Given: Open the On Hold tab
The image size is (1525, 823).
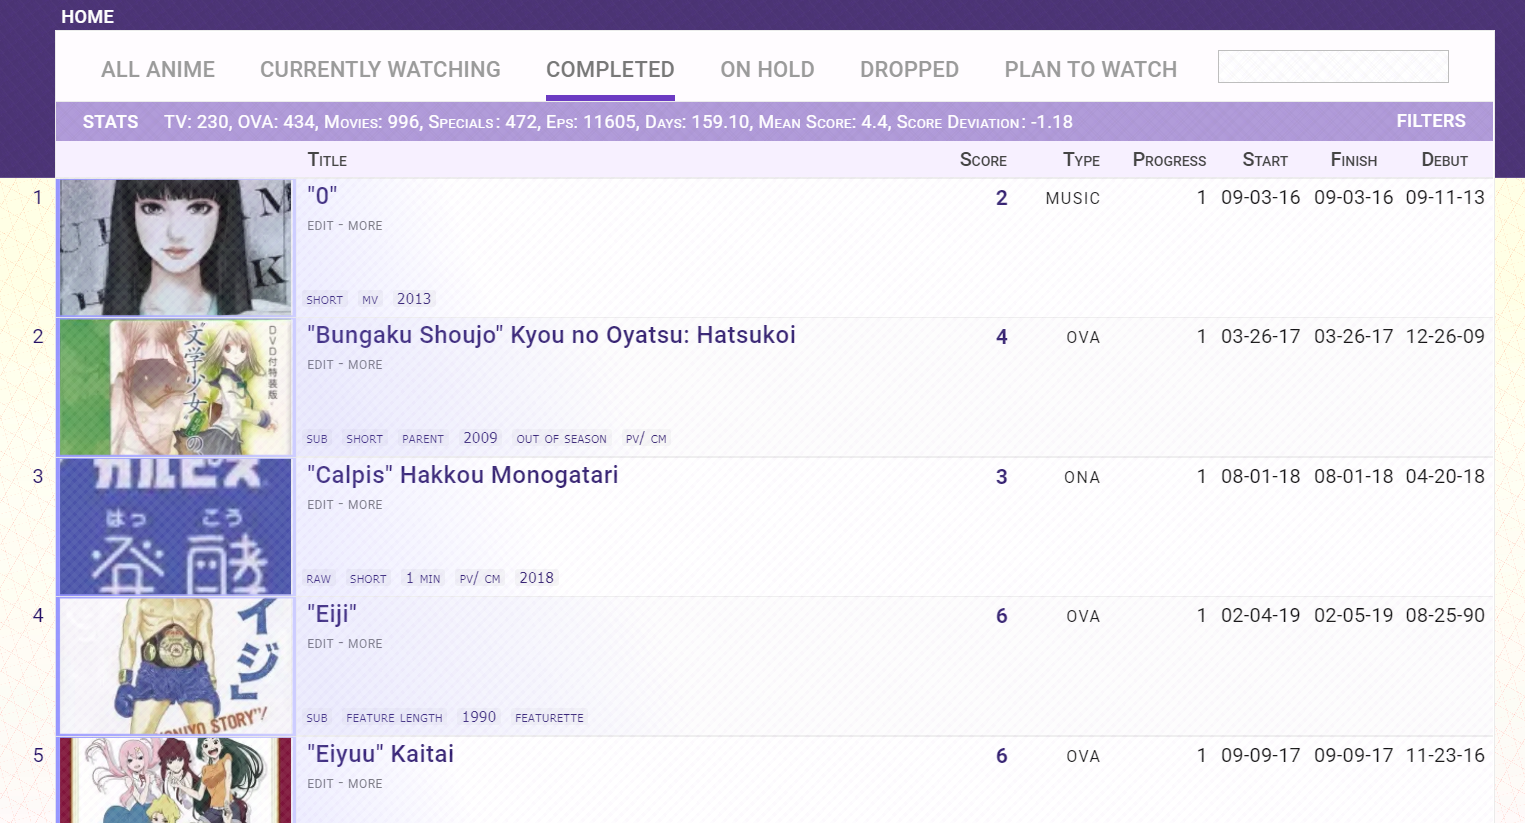Looking at the screenshot, I should (767, 69).
